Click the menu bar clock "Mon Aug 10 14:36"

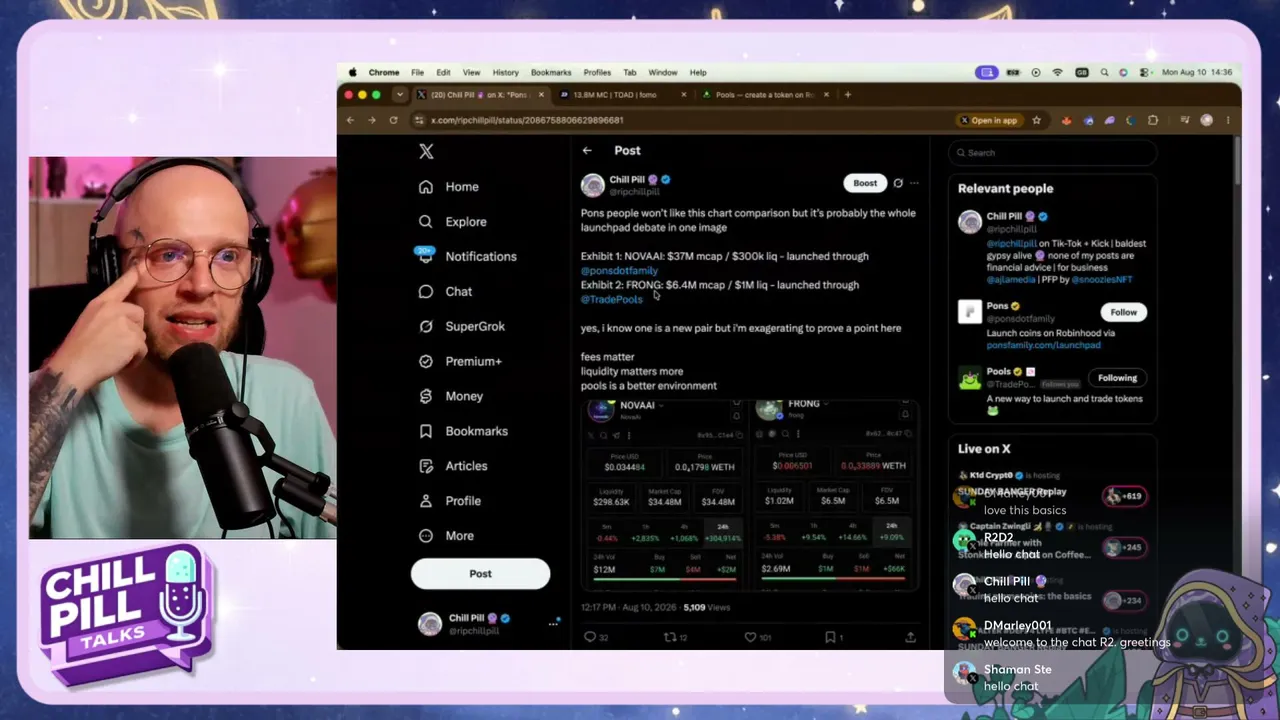1198,72
